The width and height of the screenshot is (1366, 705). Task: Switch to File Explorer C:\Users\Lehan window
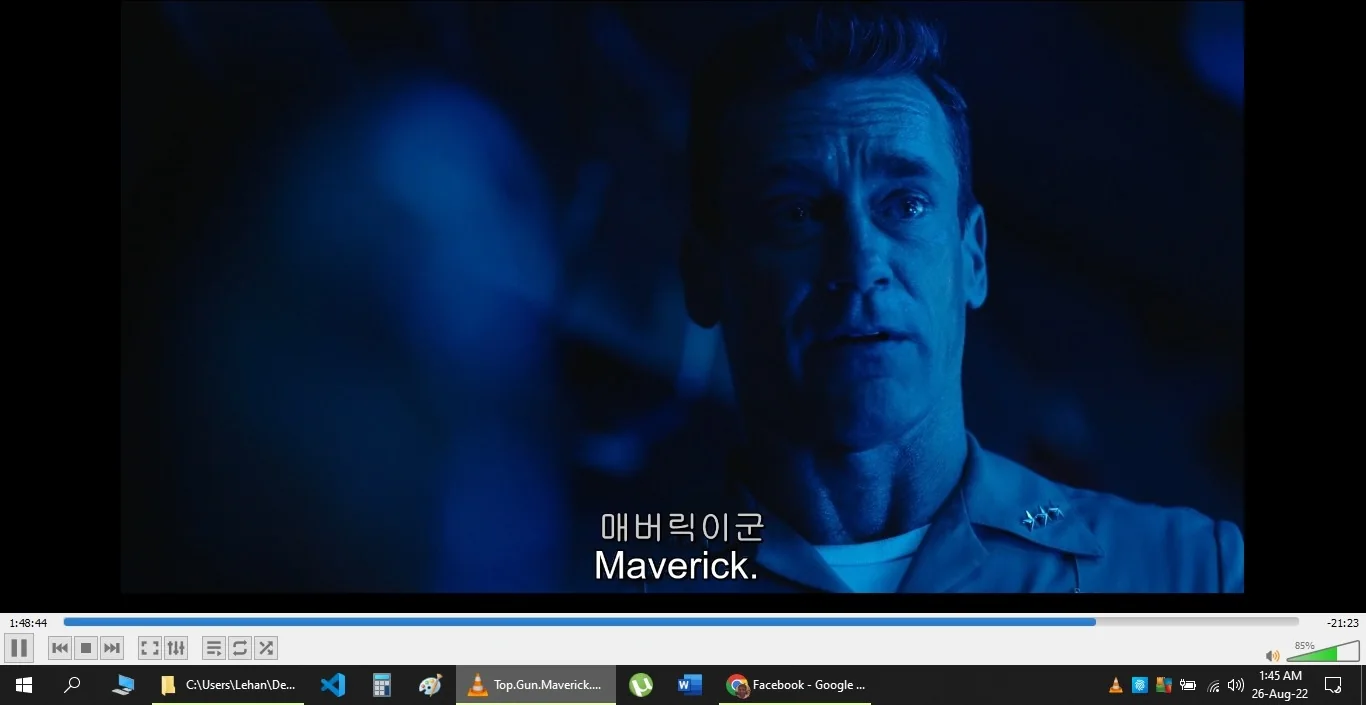click(228, 685)
